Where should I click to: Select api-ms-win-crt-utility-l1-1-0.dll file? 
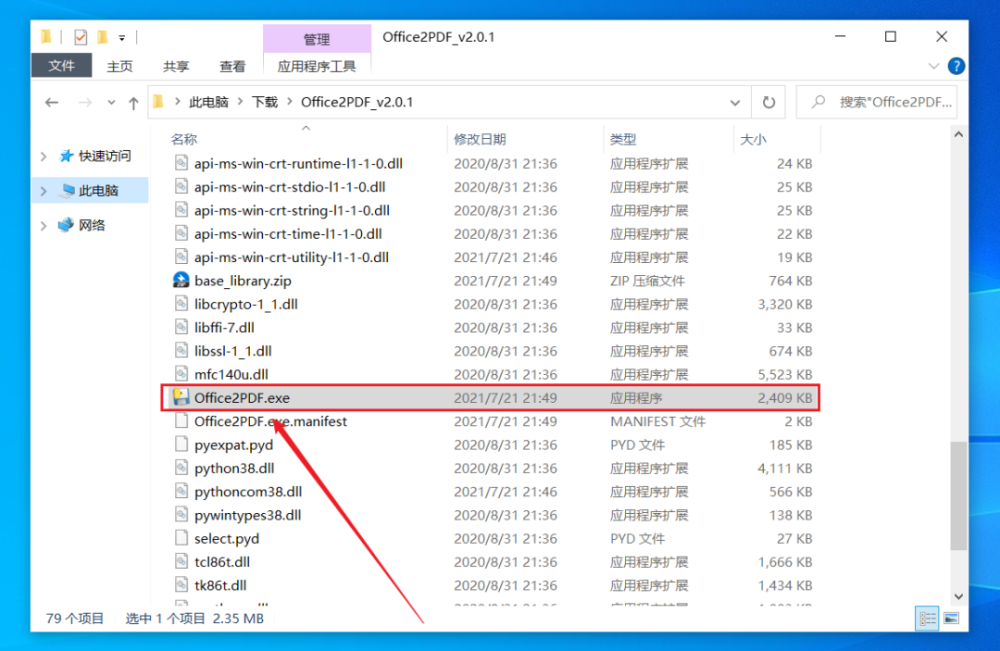(291, 258)
